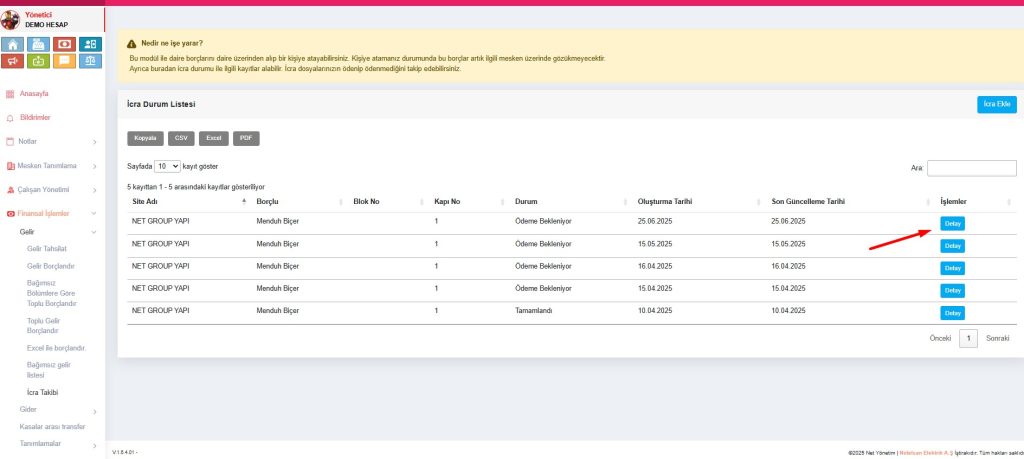This screenshot has height=459, width=1024.
Task: Click the balance scales icon tile
Action: (x=89, y=62)
